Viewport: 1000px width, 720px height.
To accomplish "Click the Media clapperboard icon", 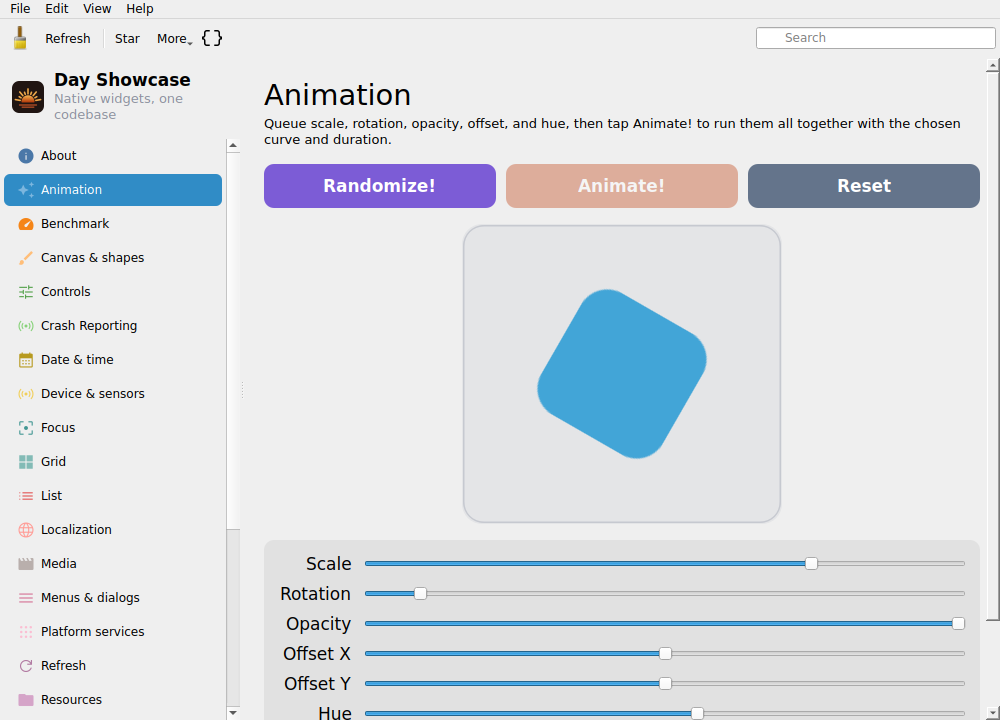I will pos(26,564).
